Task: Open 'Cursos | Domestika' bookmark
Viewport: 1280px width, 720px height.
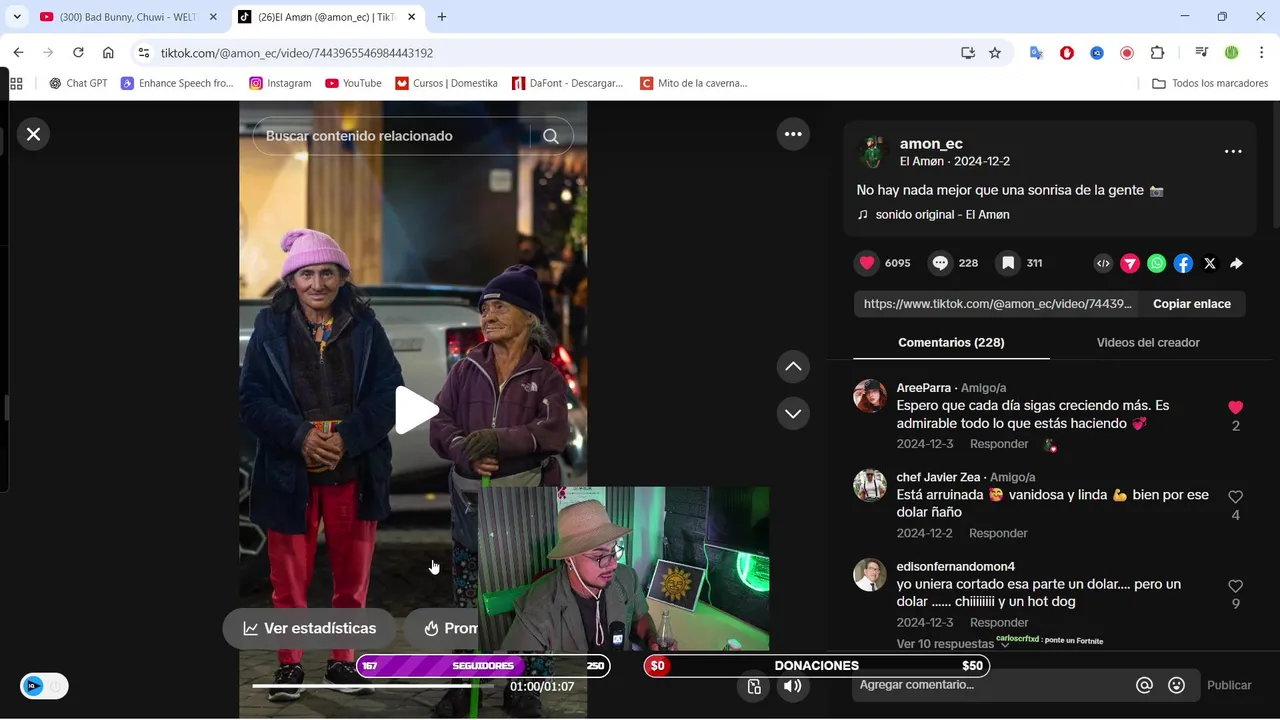Action: pos(446,83)
